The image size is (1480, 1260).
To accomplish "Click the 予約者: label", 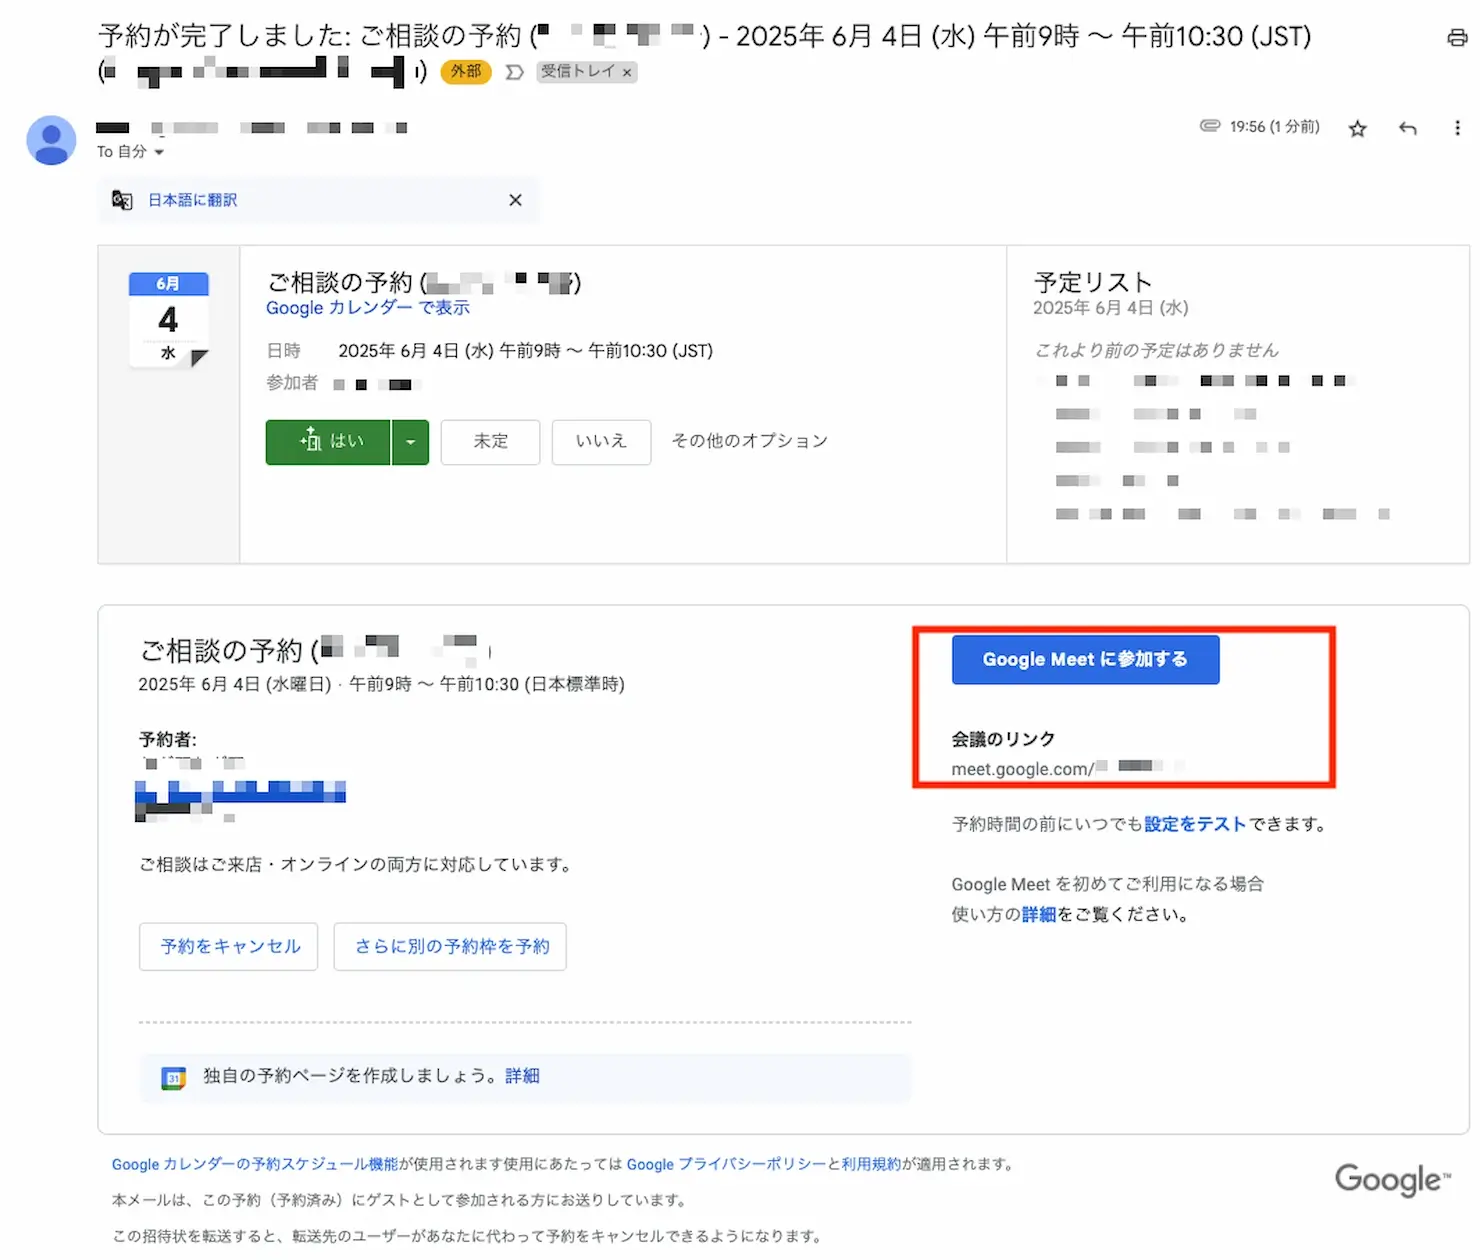I will pyautogui.click(x=168, y=740).
